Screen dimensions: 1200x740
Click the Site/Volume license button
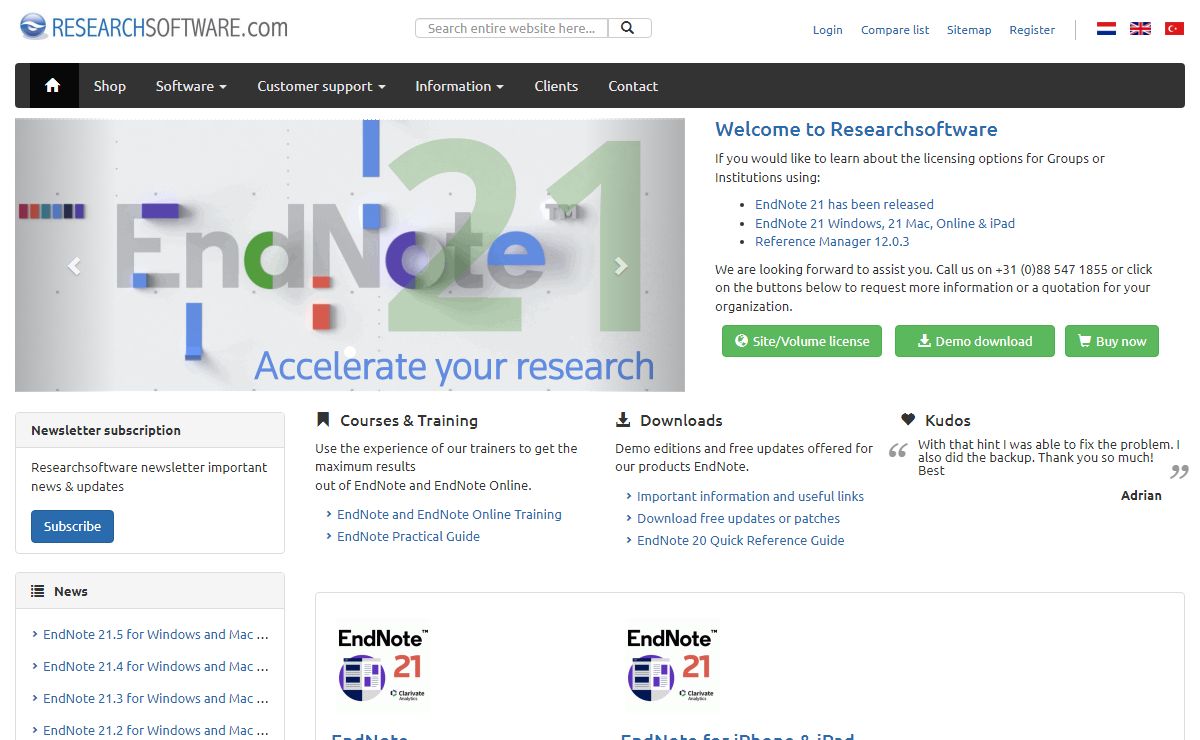[802, 341]
